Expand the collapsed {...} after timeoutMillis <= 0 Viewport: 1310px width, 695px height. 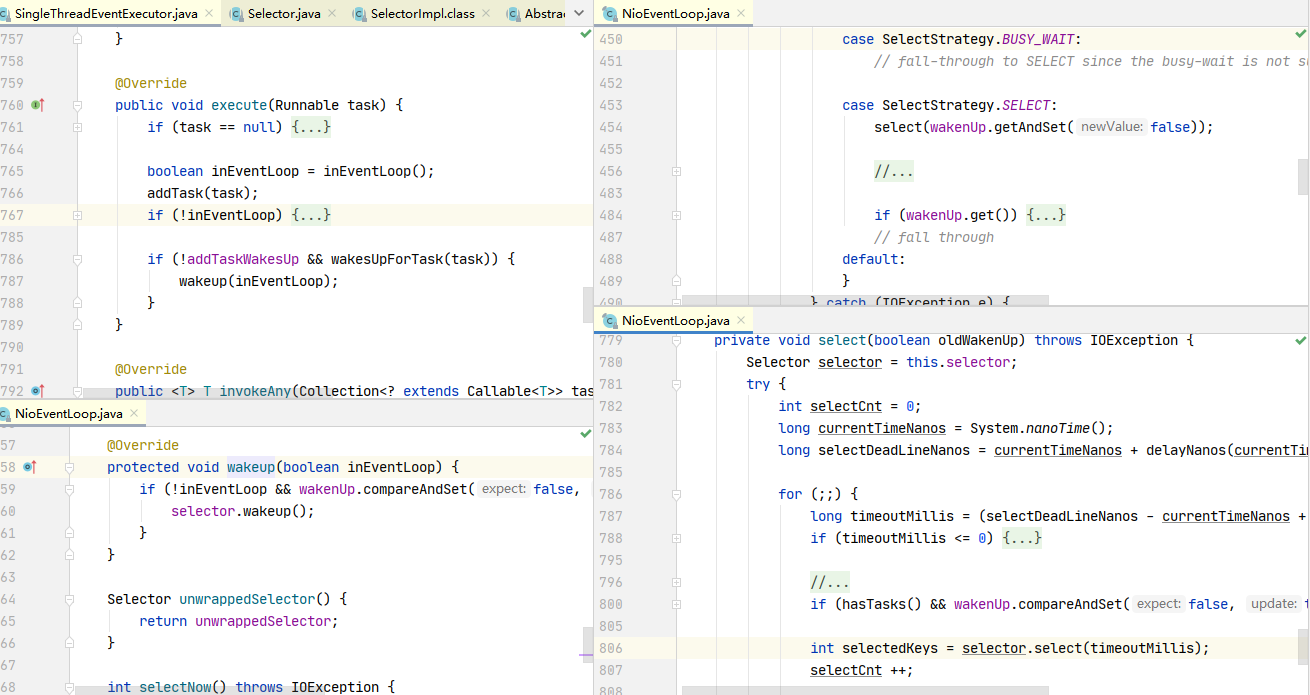pyautogui.click(x=1022, y=538)
